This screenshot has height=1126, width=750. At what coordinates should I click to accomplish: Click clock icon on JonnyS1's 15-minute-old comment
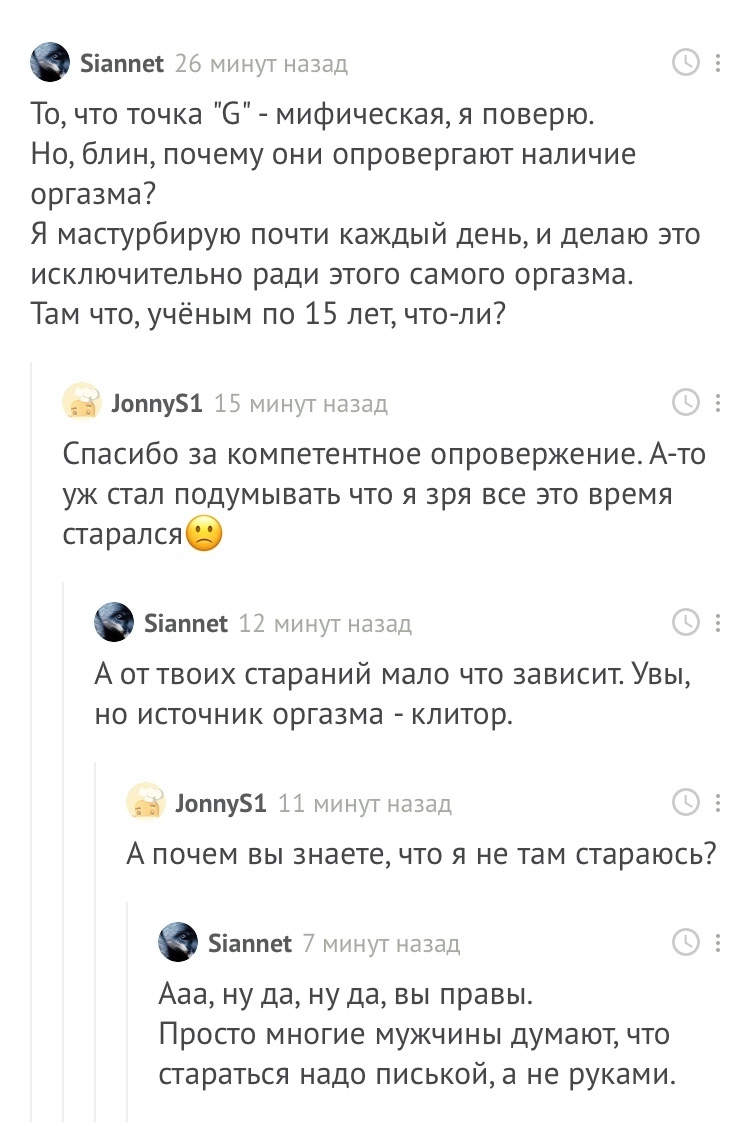pyautogui.click(x=687, y=403)
